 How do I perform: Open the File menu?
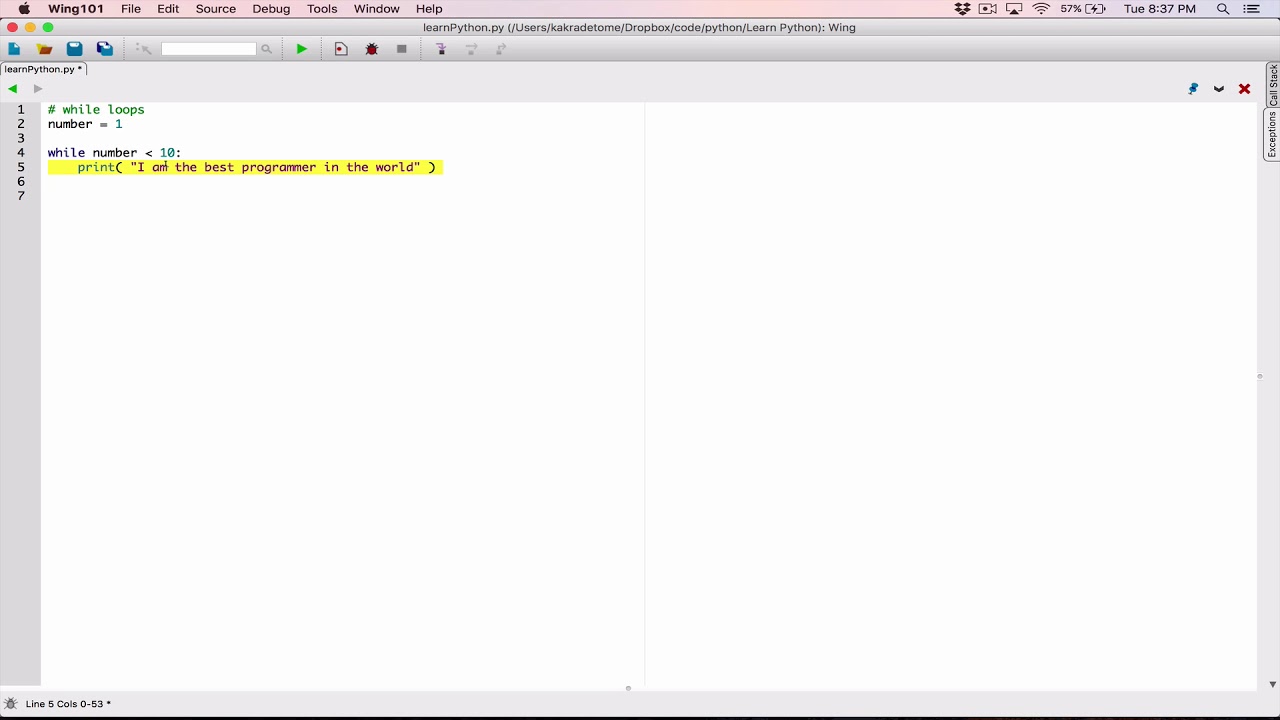tap(131, 9)
